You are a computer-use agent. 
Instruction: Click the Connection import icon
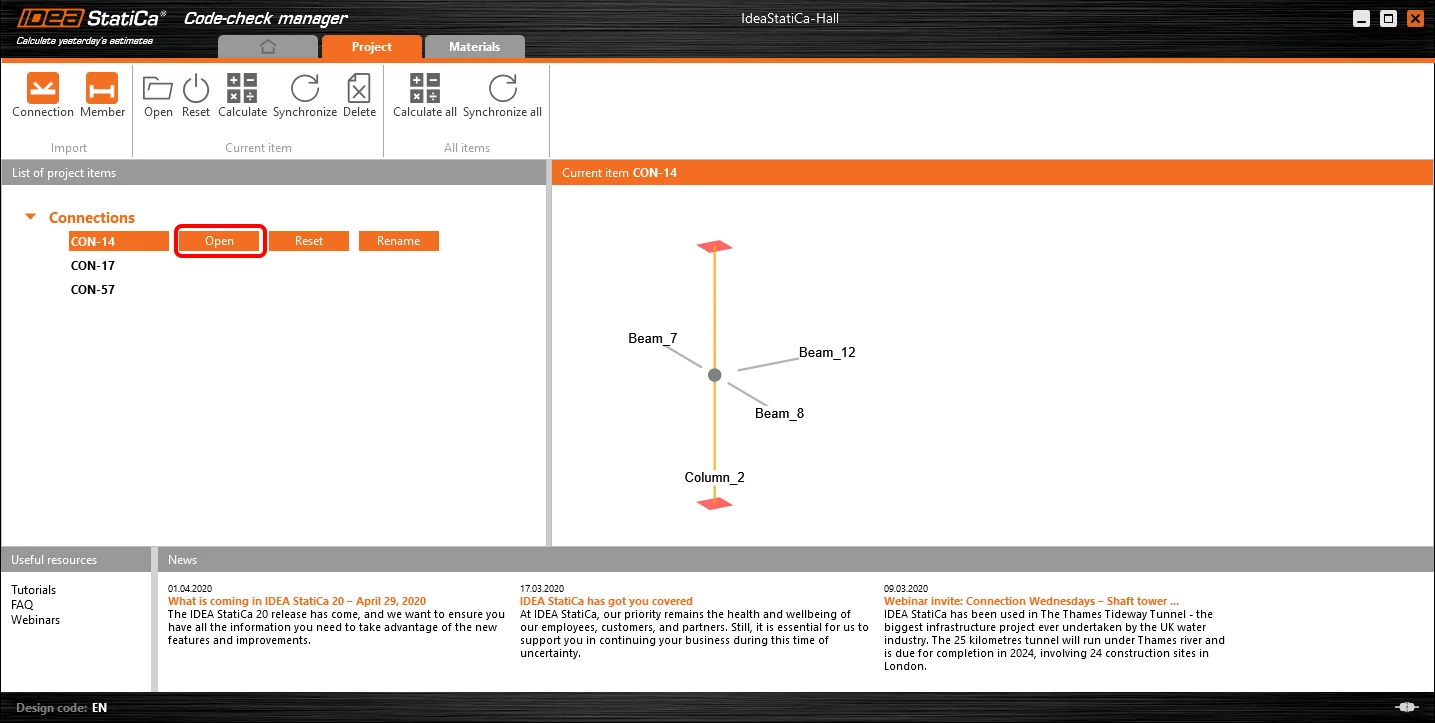pos(43,88)
